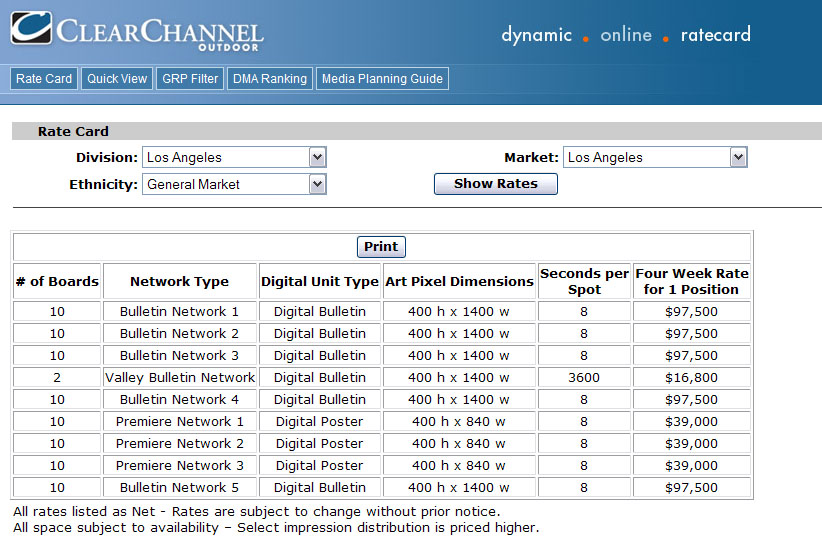Click the '# of Boards' column header
822x558 pixels.
[57, 282]
